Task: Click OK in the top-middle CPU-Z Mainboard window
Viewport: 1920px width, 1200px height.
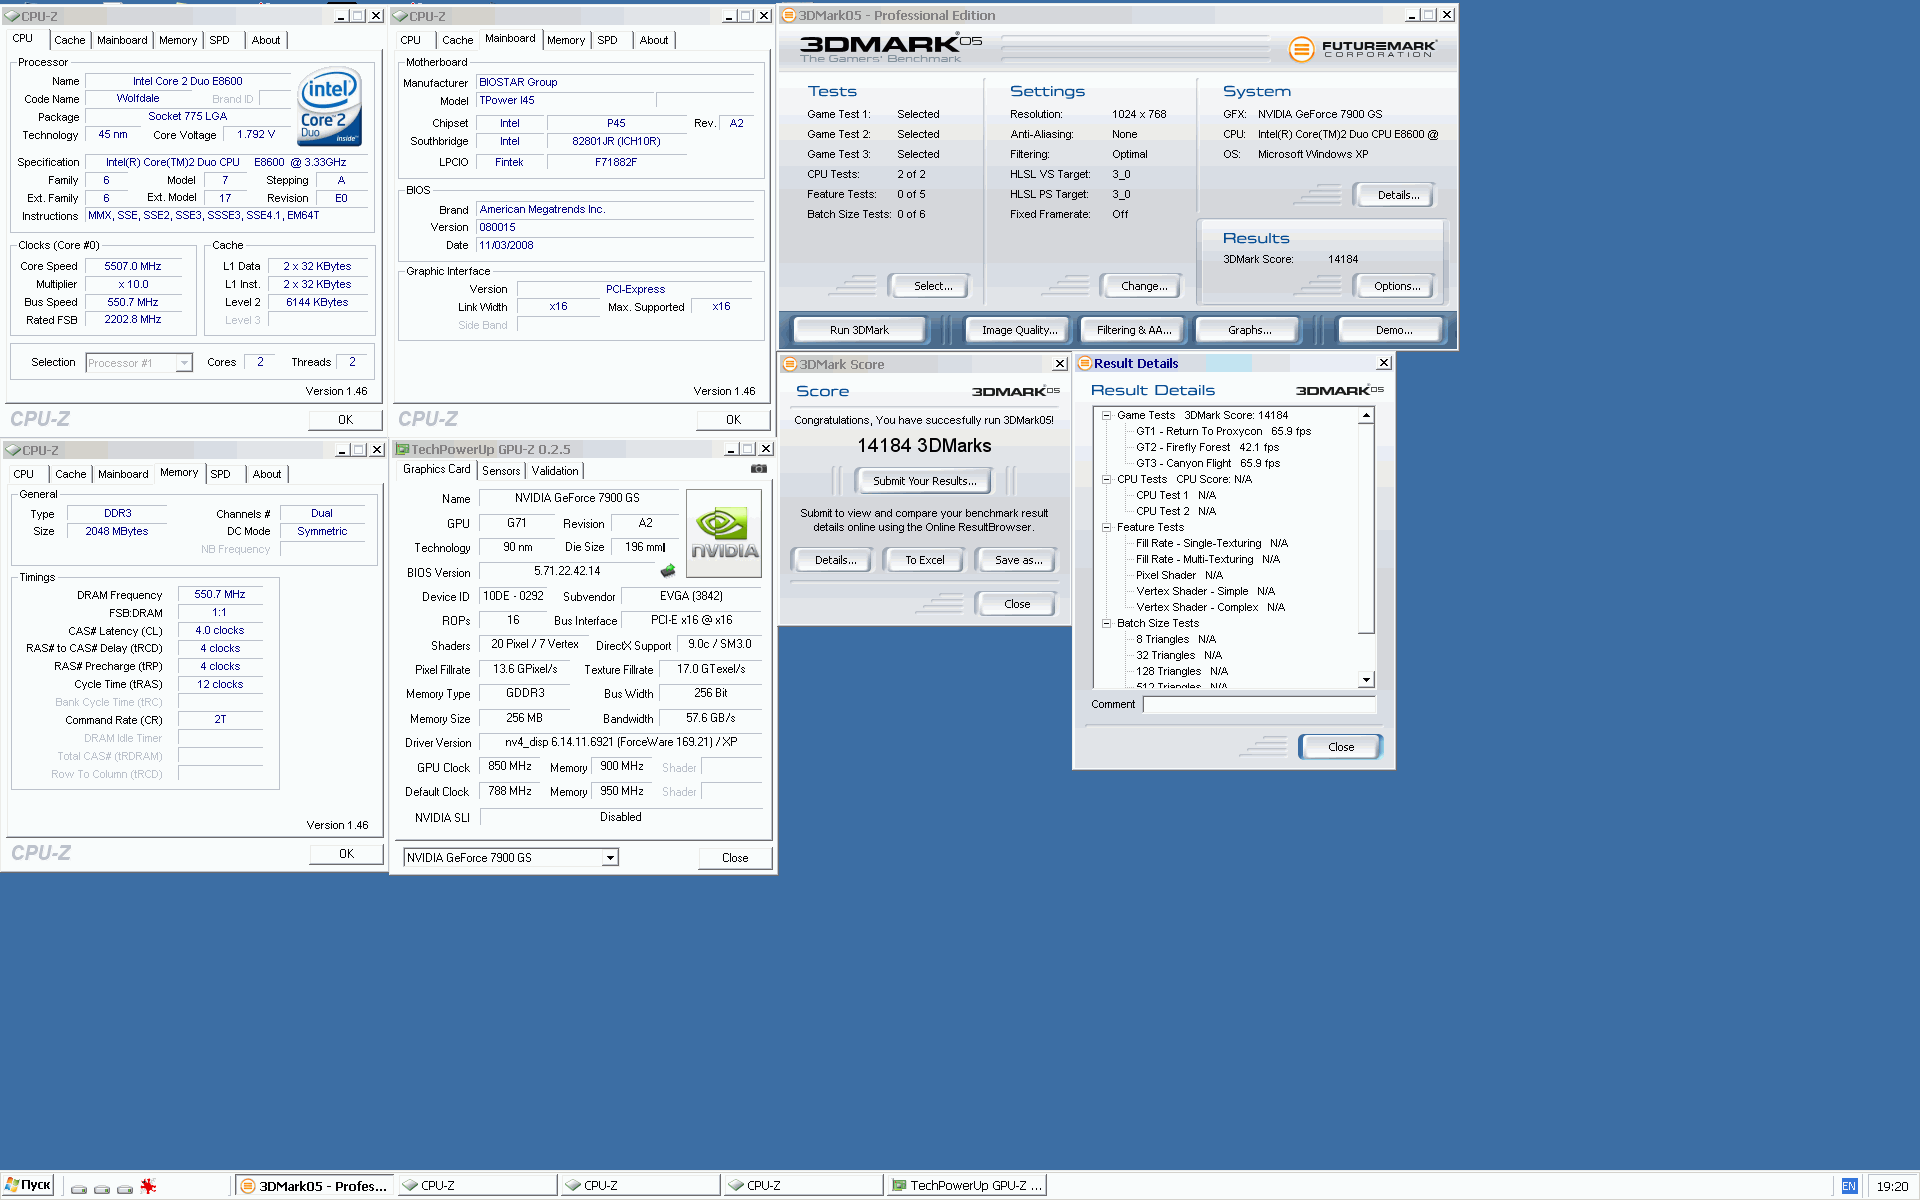Action: coord(734,420)
